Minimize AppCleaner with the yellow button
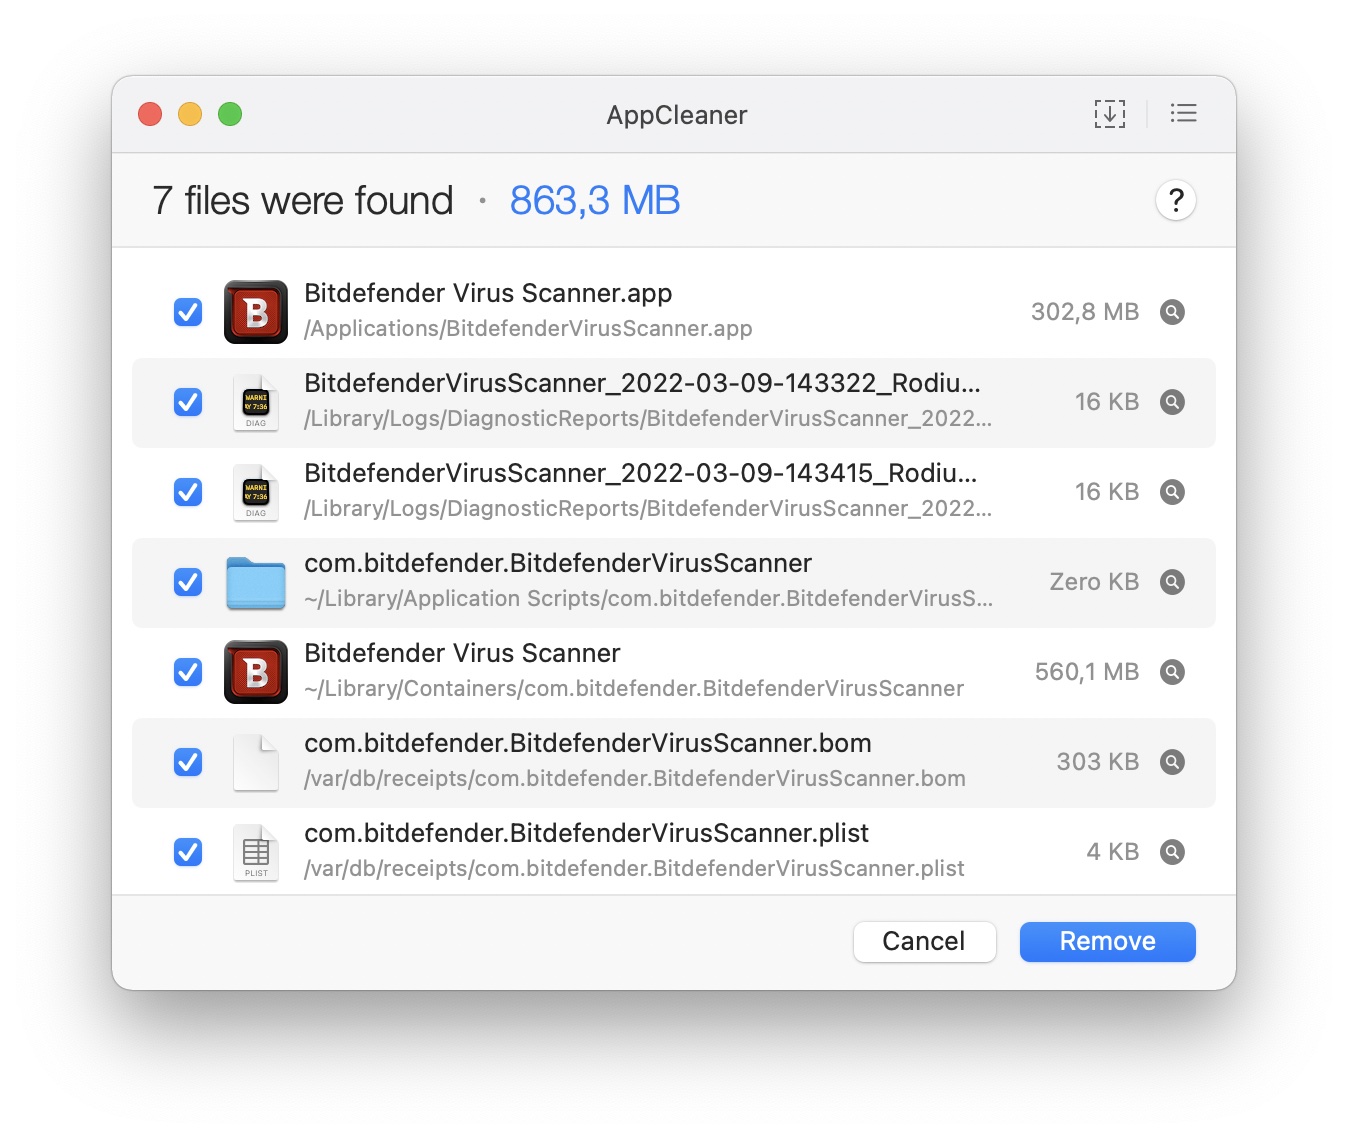Screen dimensions: 1348x1138 click(190, 114)
